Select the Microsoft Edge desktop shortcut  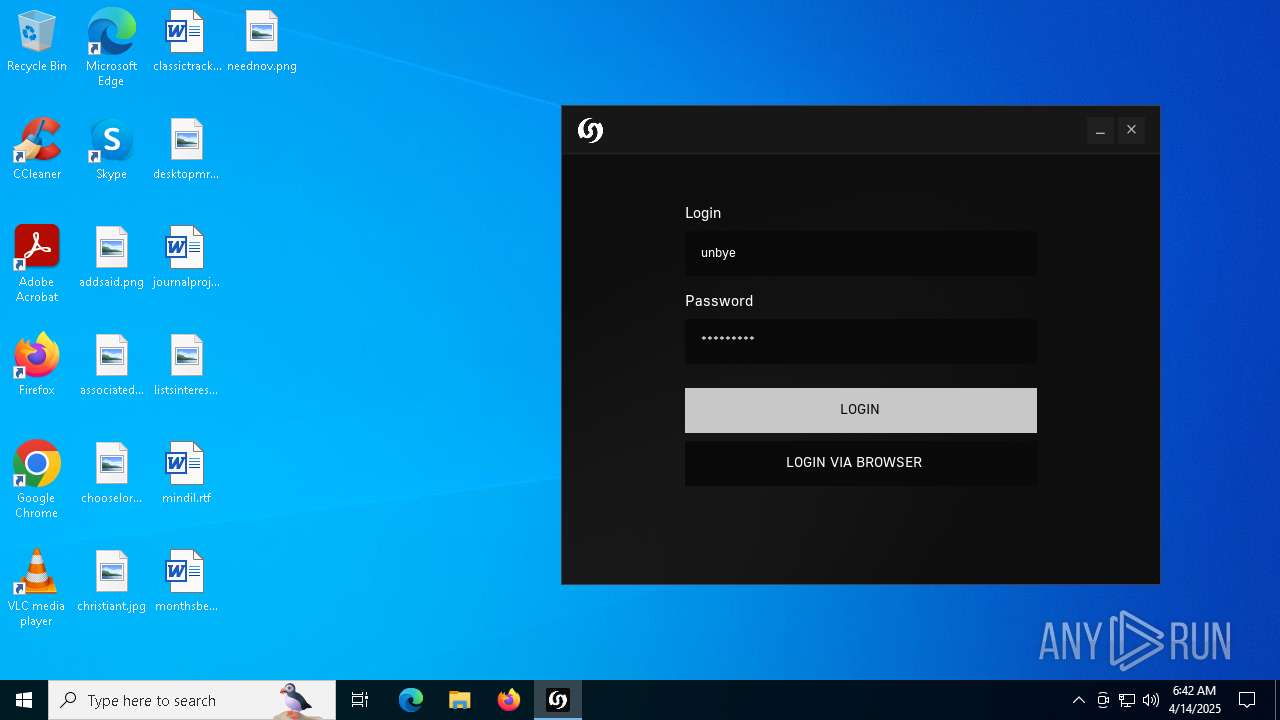(111, 48)
